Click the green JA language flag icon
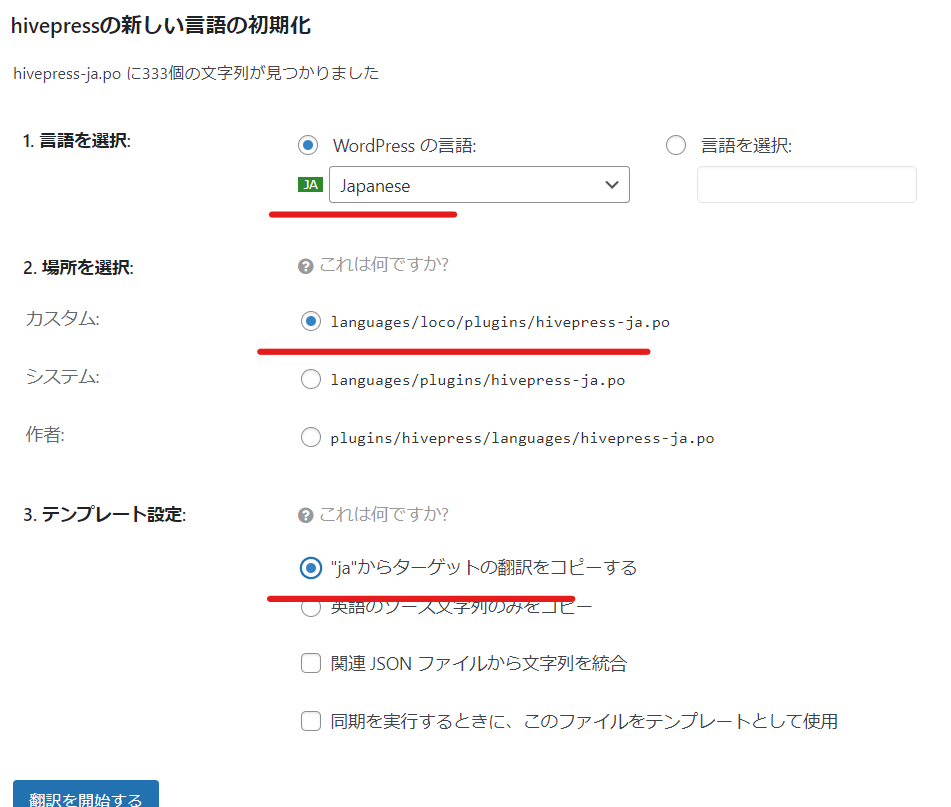 pos(310,185)
